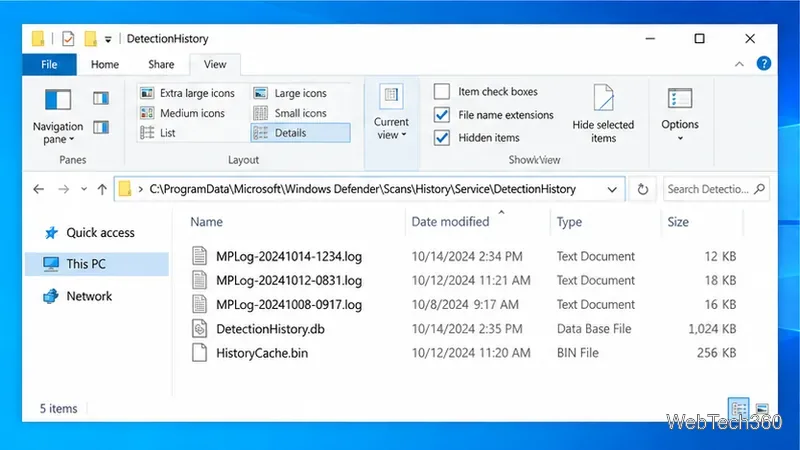Image resolution: width=800 pixels, height=450 pixels.
Task: Open Customize Quick Access Toolbar dropdown
Action: point(108,39)
